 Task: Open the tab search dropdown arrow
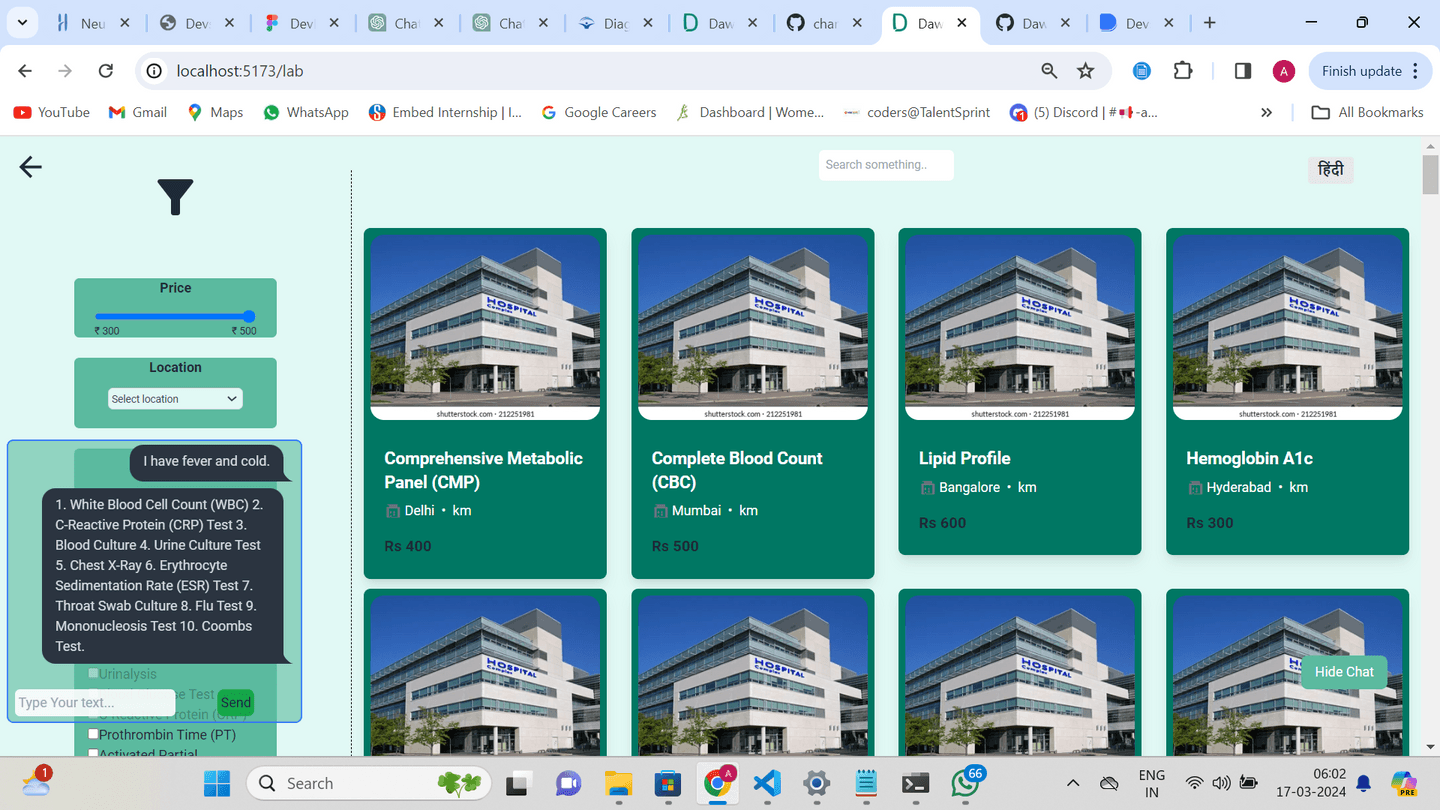(x=22, y=22)
